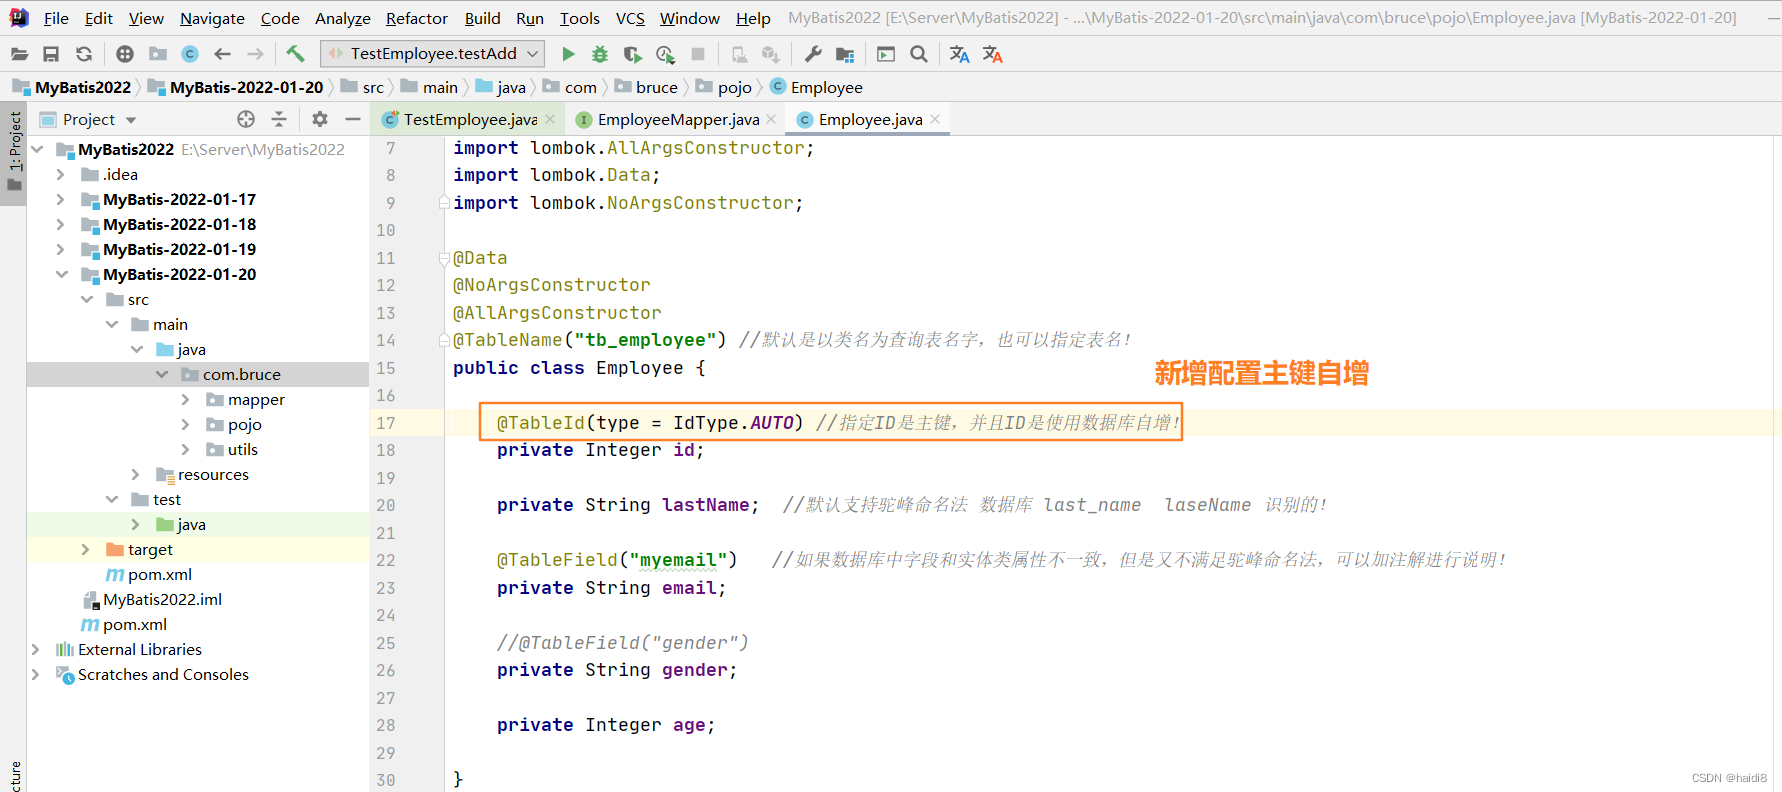Fold the imports block at line 9

pyautogui.click(x=444, y=203)
